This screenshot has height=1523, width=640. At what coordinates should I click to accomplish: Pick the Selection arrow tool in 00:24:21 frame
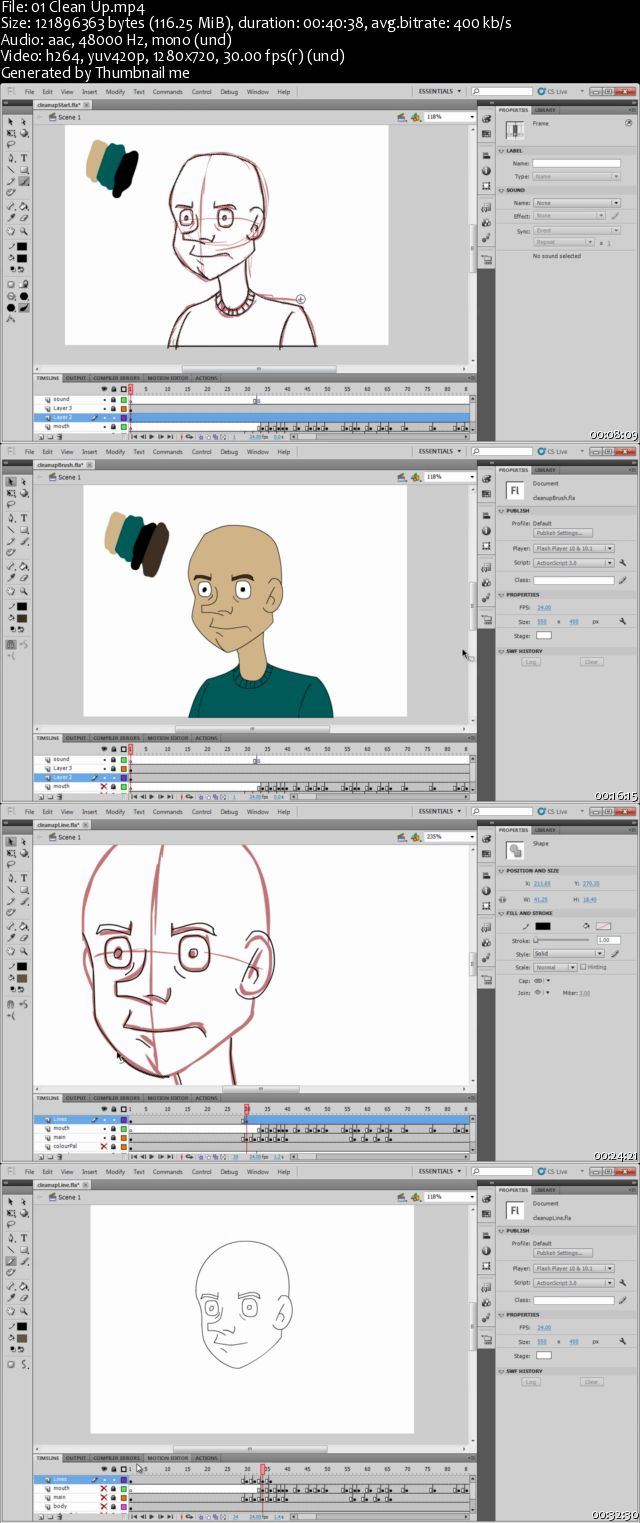(11, 842)
